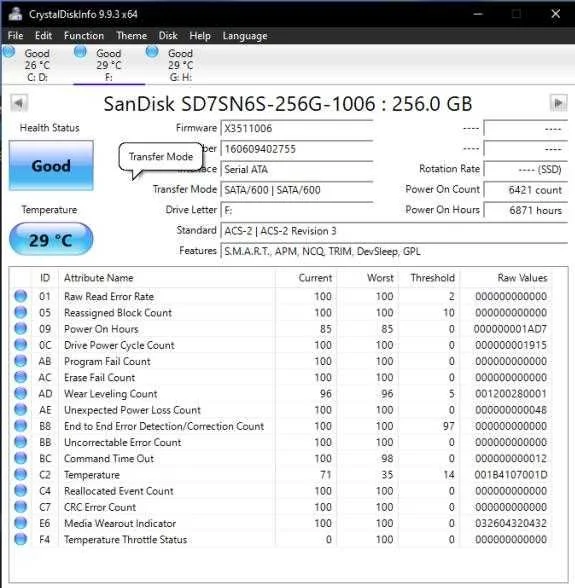Image resolution: width=575 pixels, height=588 pixels.
Task: Click the Features field with S.M.A.R.T., APM
Action: tap(394, 251)
